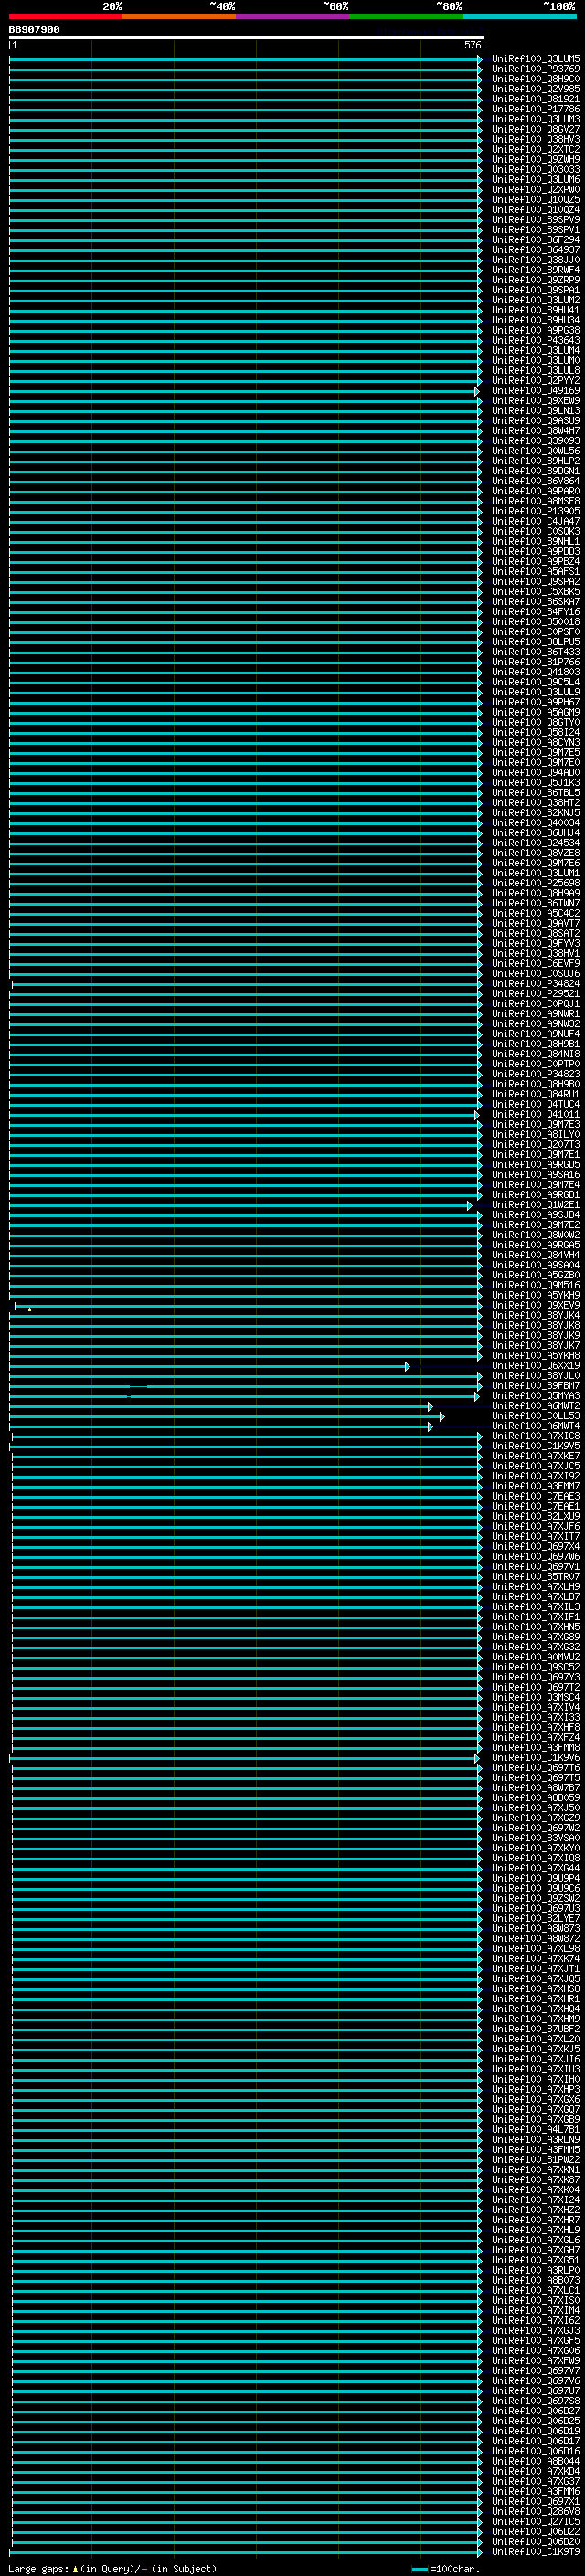
Task: Click the red 20% identity legend segment
Action: point(66,16)
